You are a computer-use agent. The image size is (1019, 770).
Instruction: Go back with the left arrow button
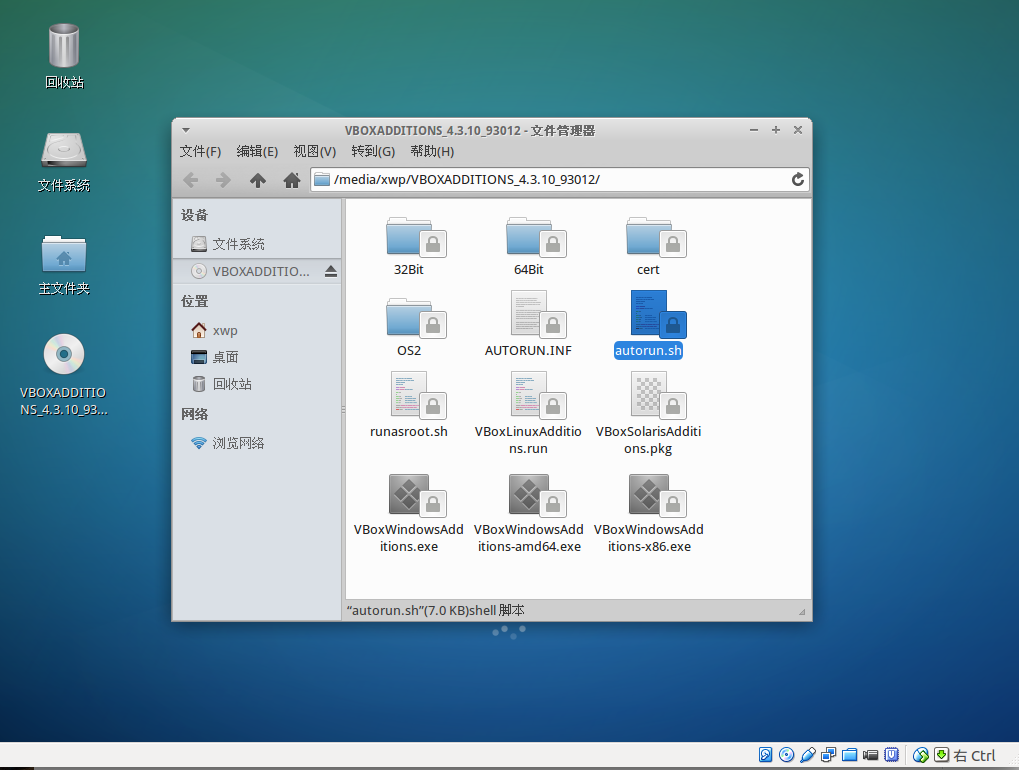coord(190,180)
